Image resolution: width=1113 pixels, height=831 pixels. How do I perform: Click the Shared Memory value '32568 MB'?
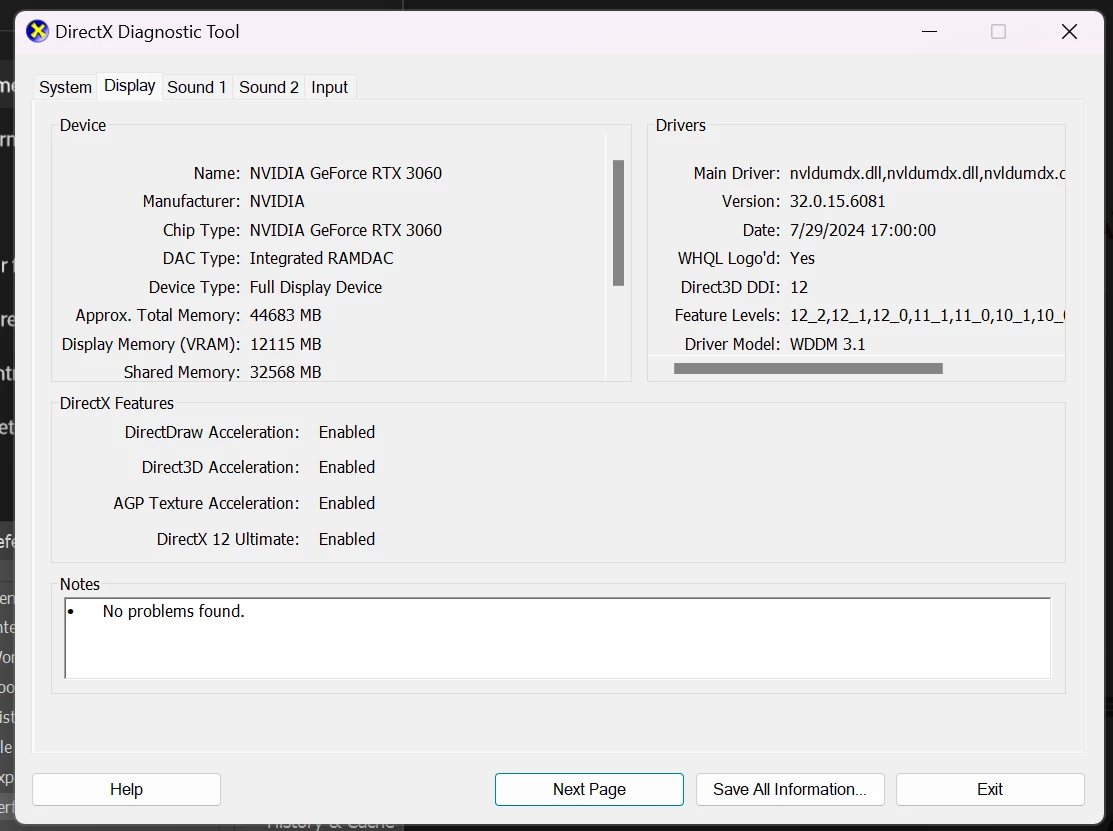click(x=285, y=372)
